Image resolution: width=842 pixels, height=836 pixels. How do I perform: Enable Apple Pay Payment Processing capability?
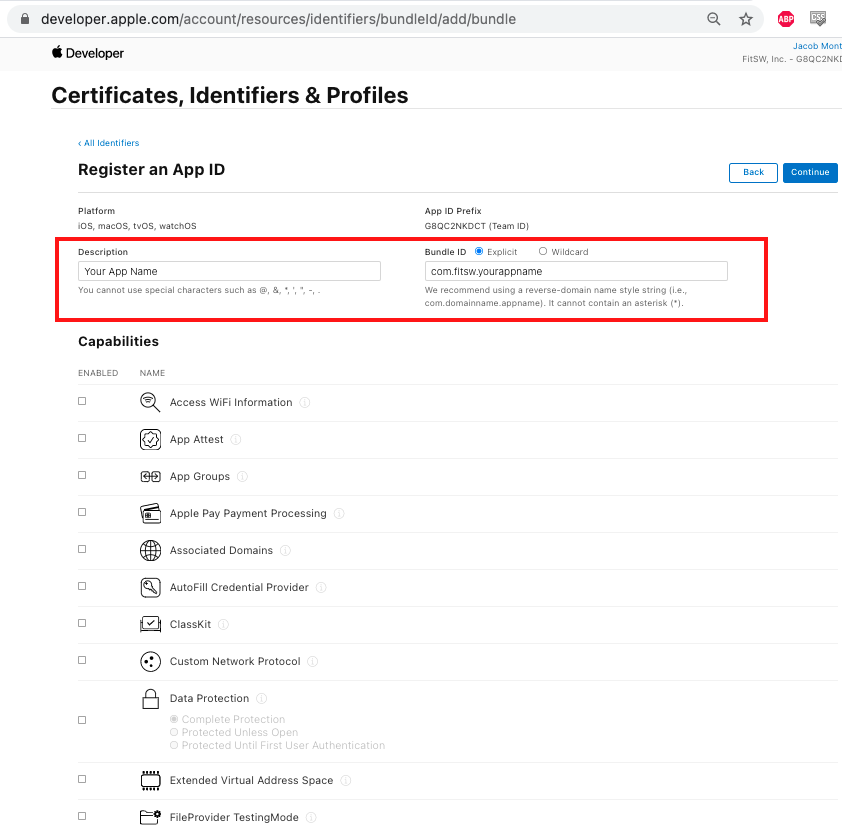click(82, 512)
